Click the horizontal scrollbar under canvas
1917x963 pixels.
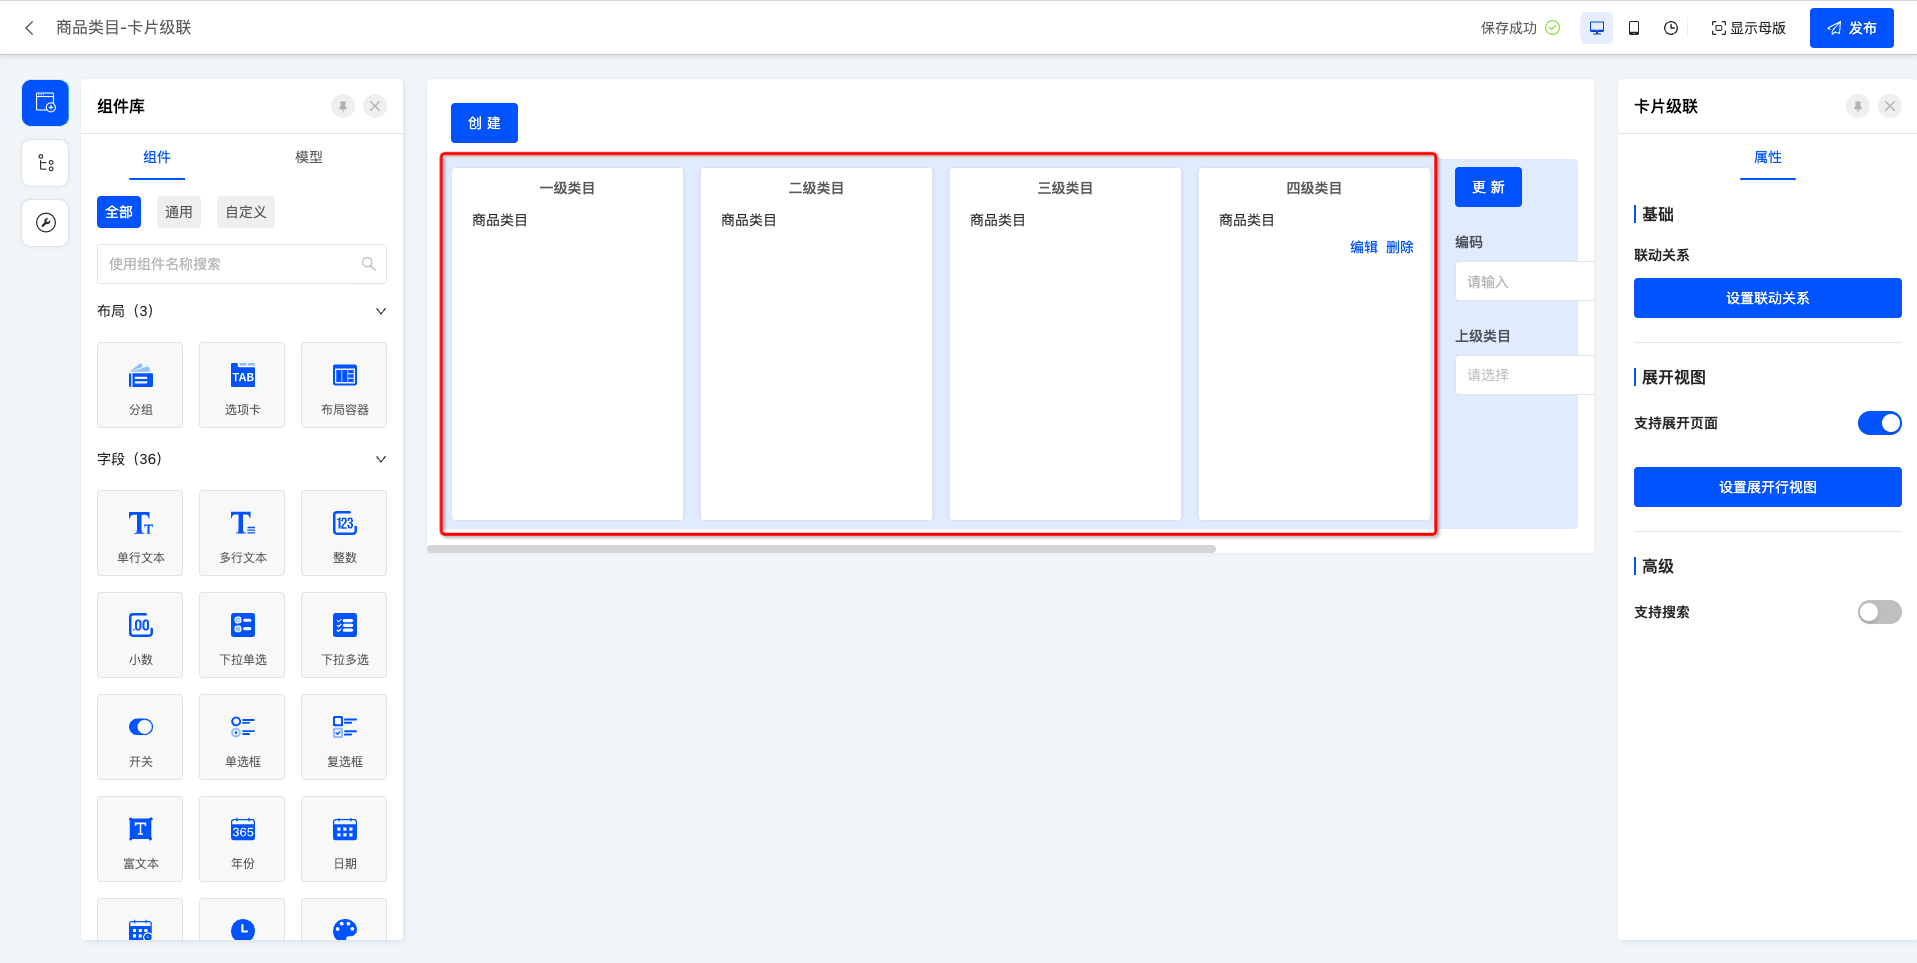coord(821,549)
